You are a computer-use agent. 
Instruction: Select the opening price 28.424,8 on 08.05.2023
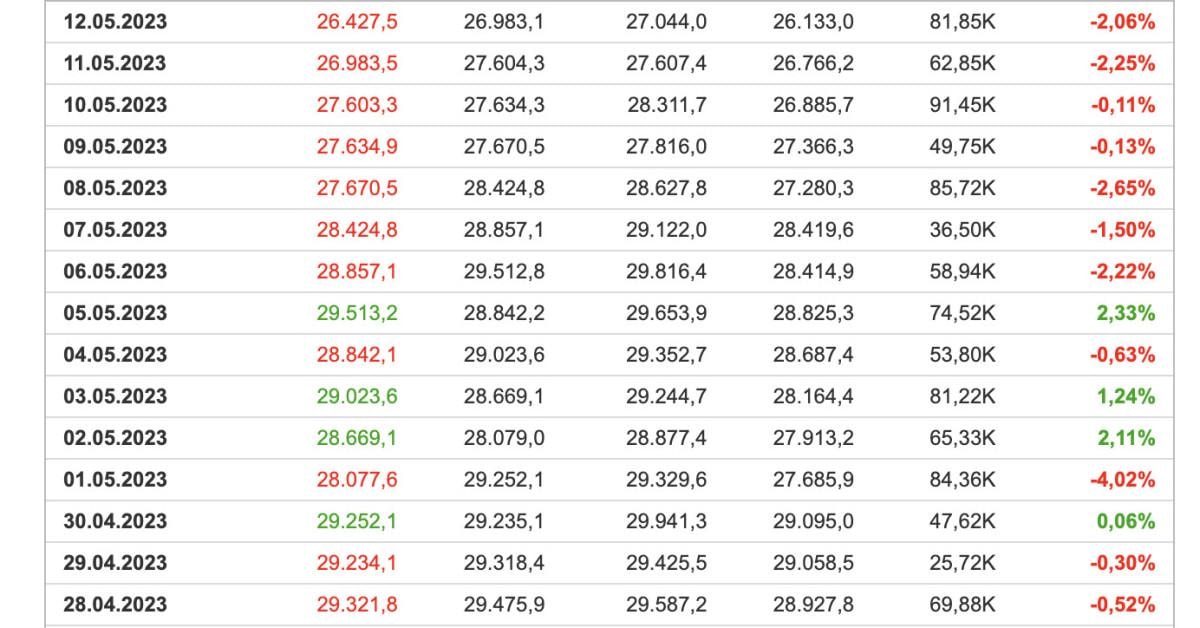pos(504,188)
